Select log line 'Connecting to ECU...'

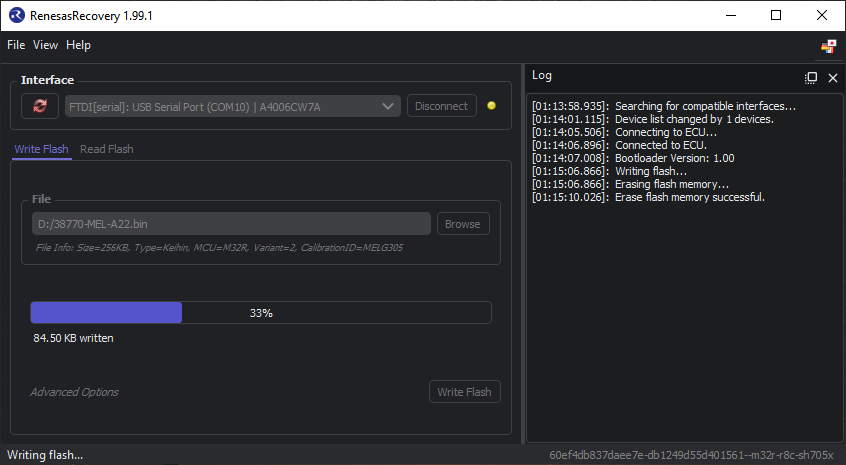624,132
